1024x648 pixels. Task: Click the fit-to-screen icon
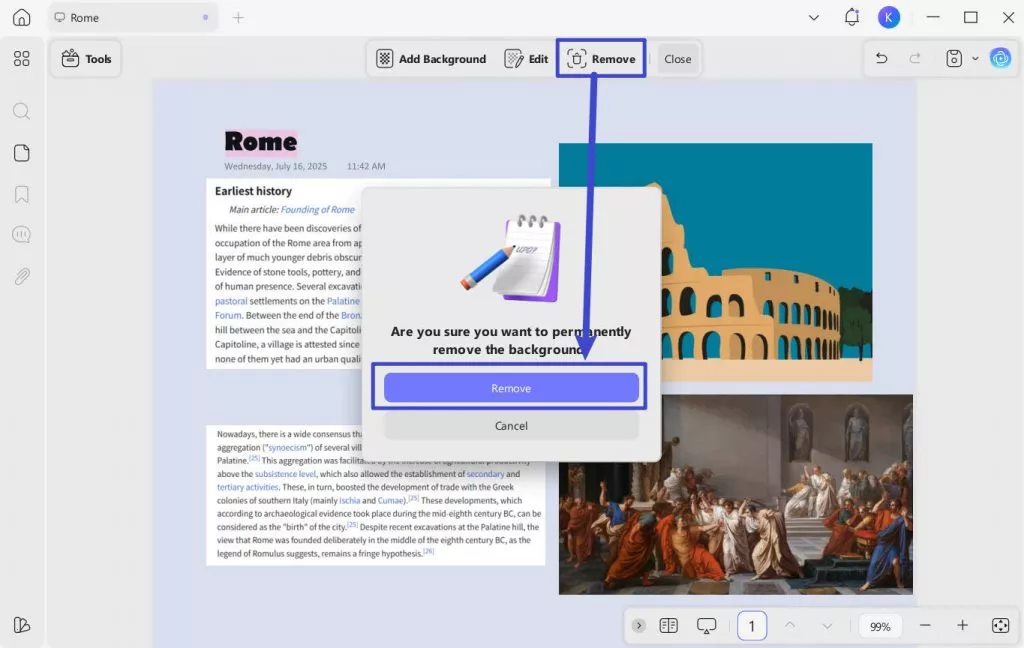[1000, 626]
